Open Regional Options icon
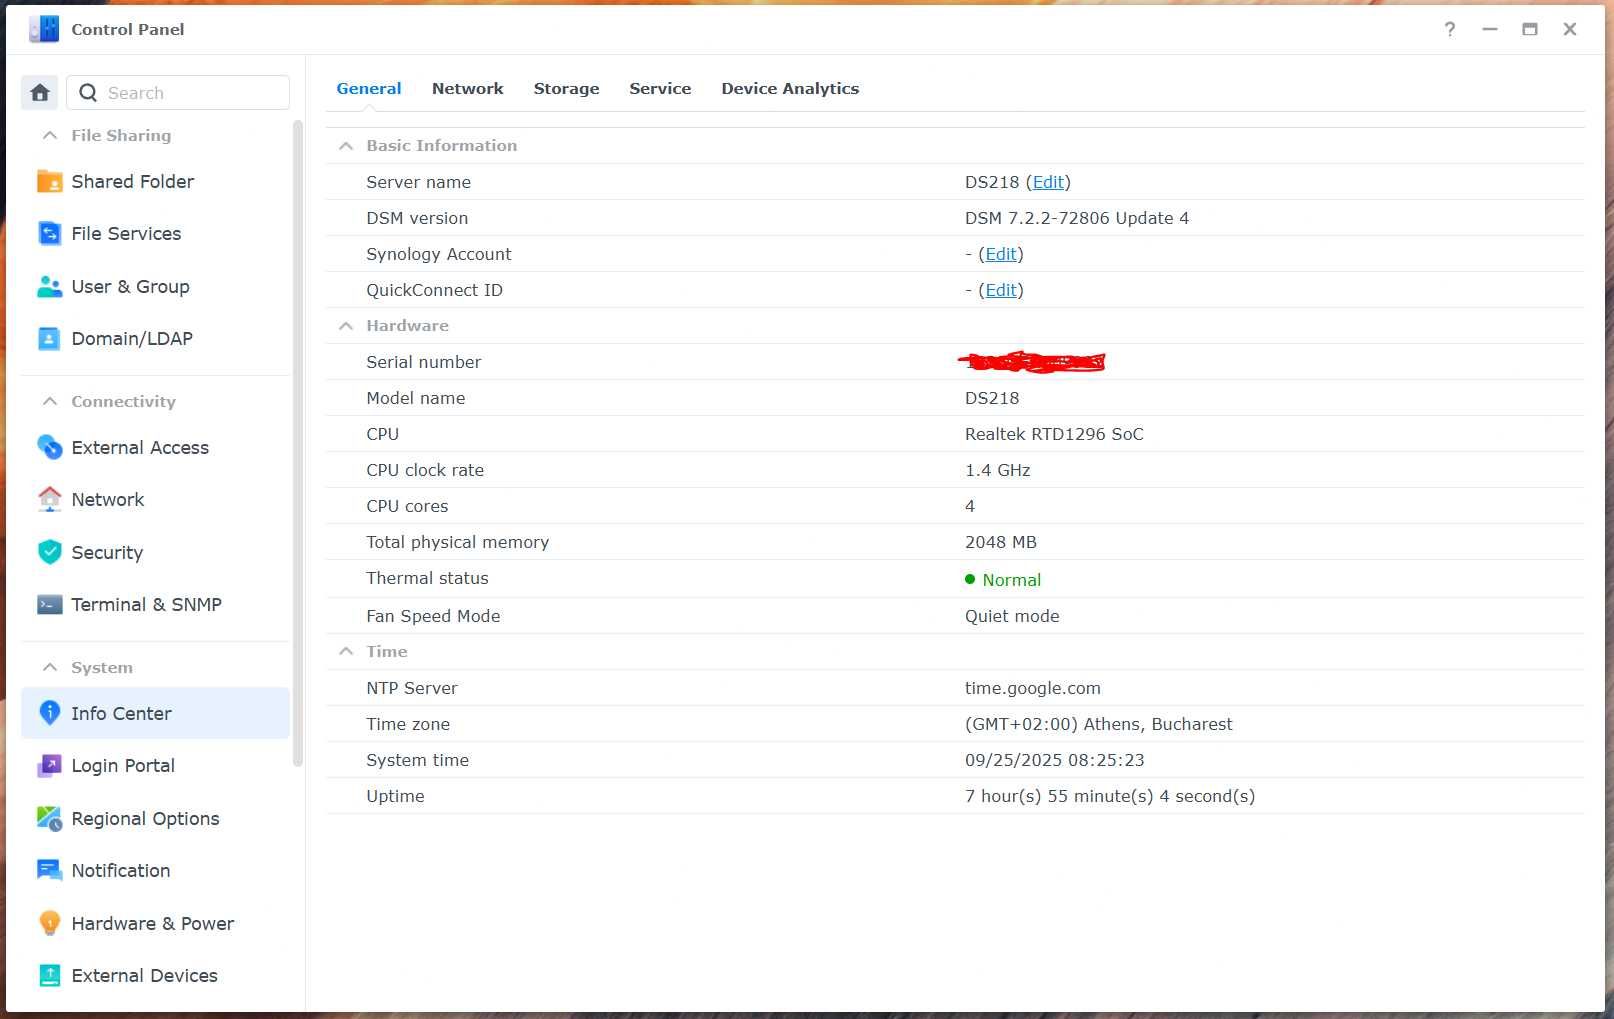The width and height of the screenshot is (1614, 1019). tap(49, 818)
